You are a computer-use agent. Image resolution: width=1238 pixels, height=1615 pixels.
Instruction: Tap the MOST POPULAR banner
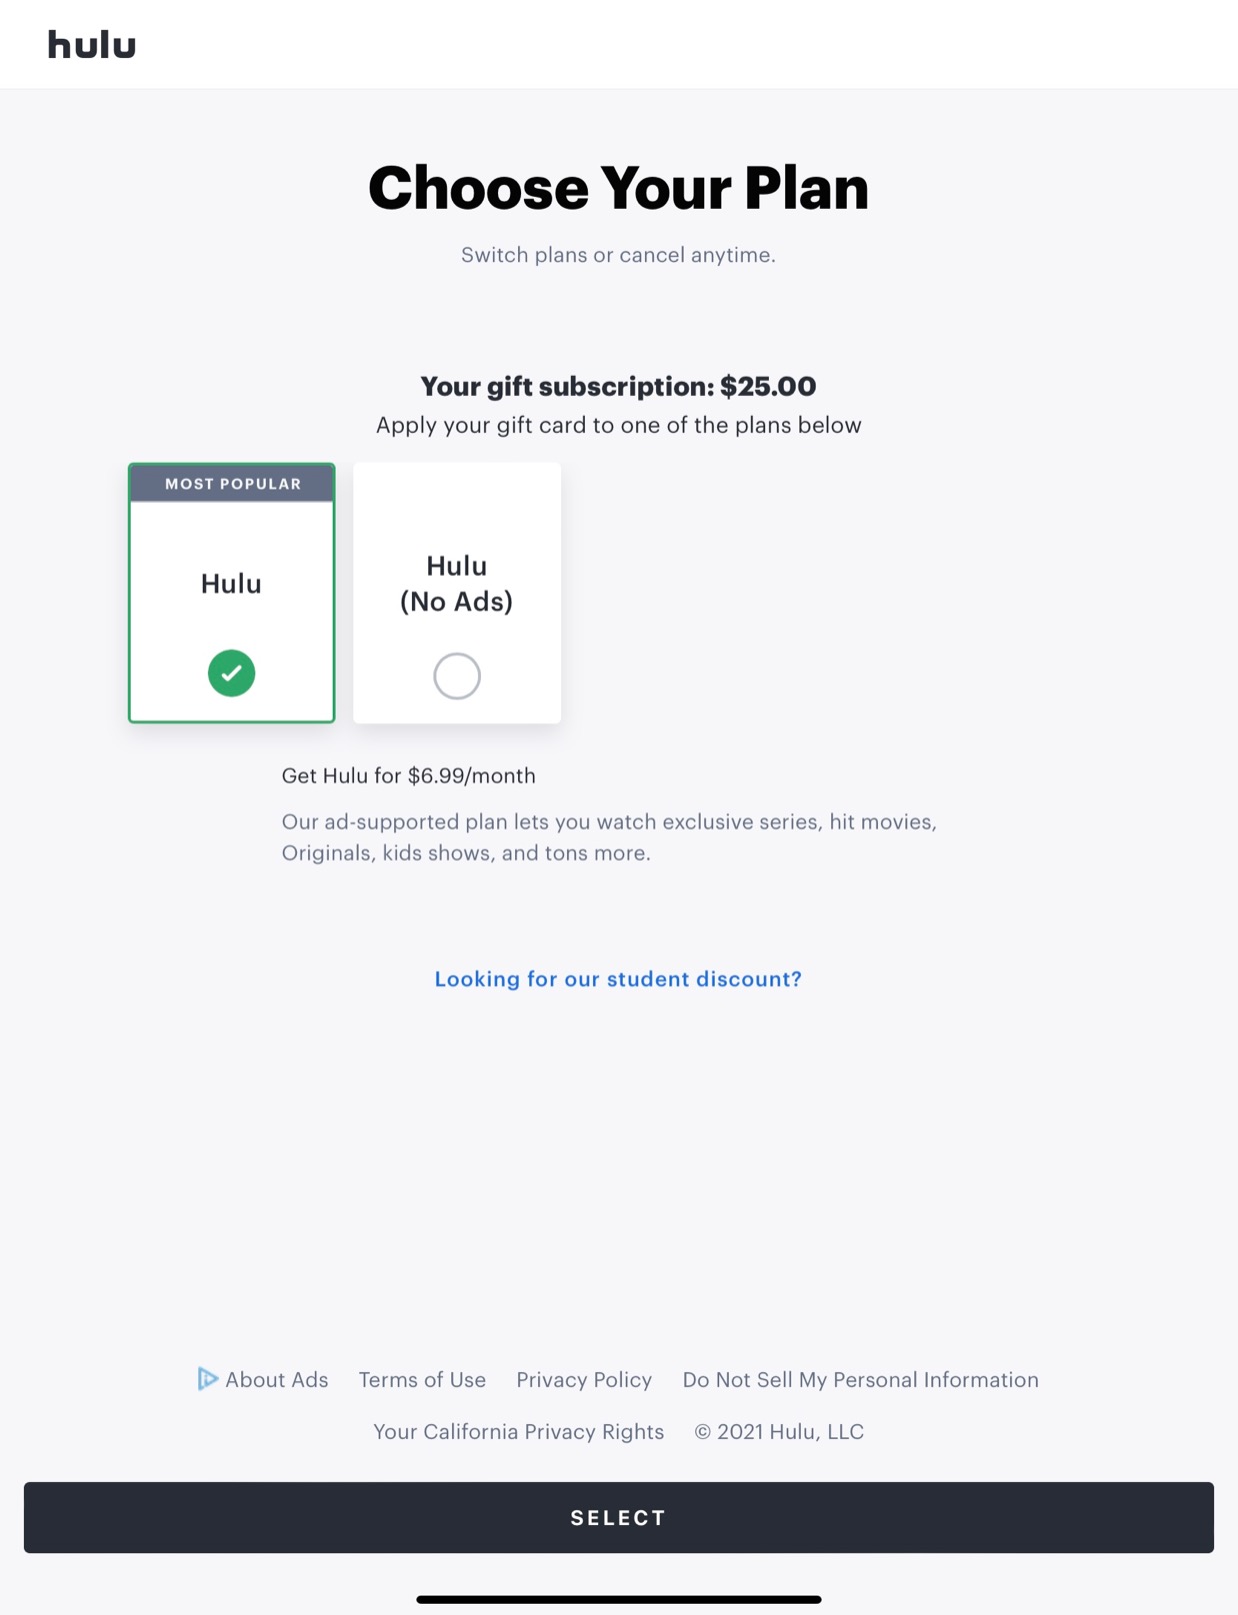231,483
